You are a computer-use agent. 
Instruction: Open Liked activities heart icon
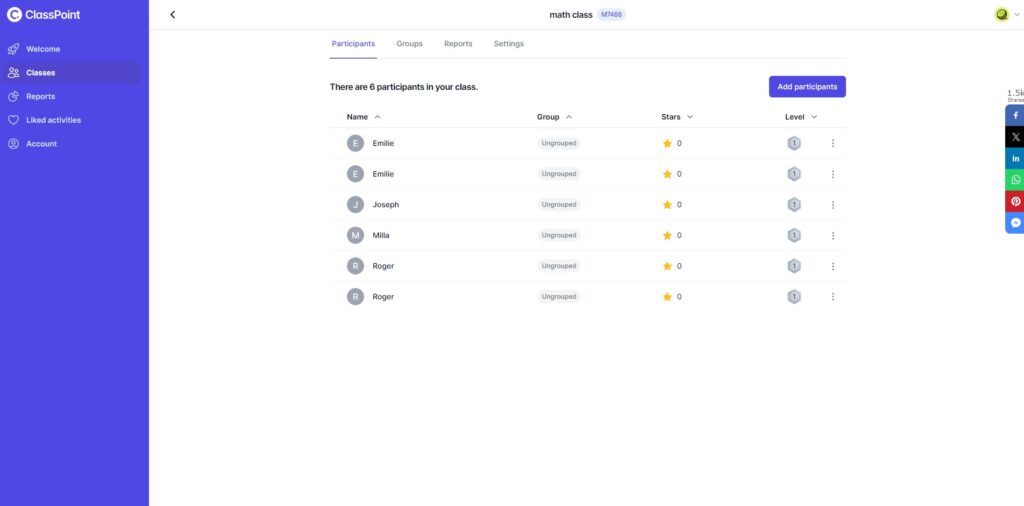coord(13,120)
